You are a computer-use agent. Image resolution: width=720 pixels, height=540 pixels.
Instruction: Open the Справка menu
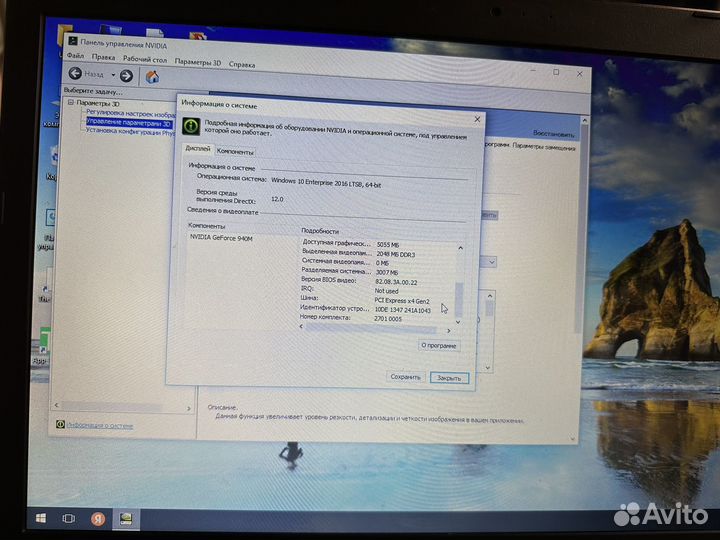pos(242,65)
